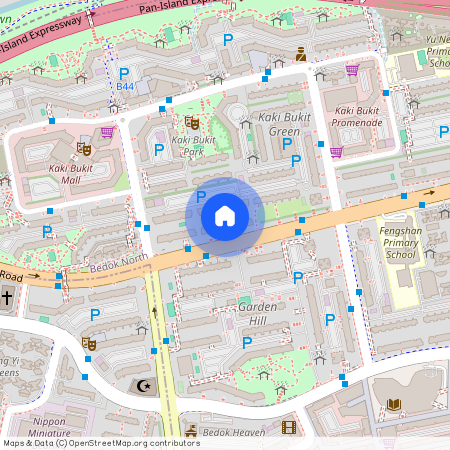Viewport: 450px width, 450px height.
Task: Click the Garden Hill label
Action: click(x=258, y=314)
